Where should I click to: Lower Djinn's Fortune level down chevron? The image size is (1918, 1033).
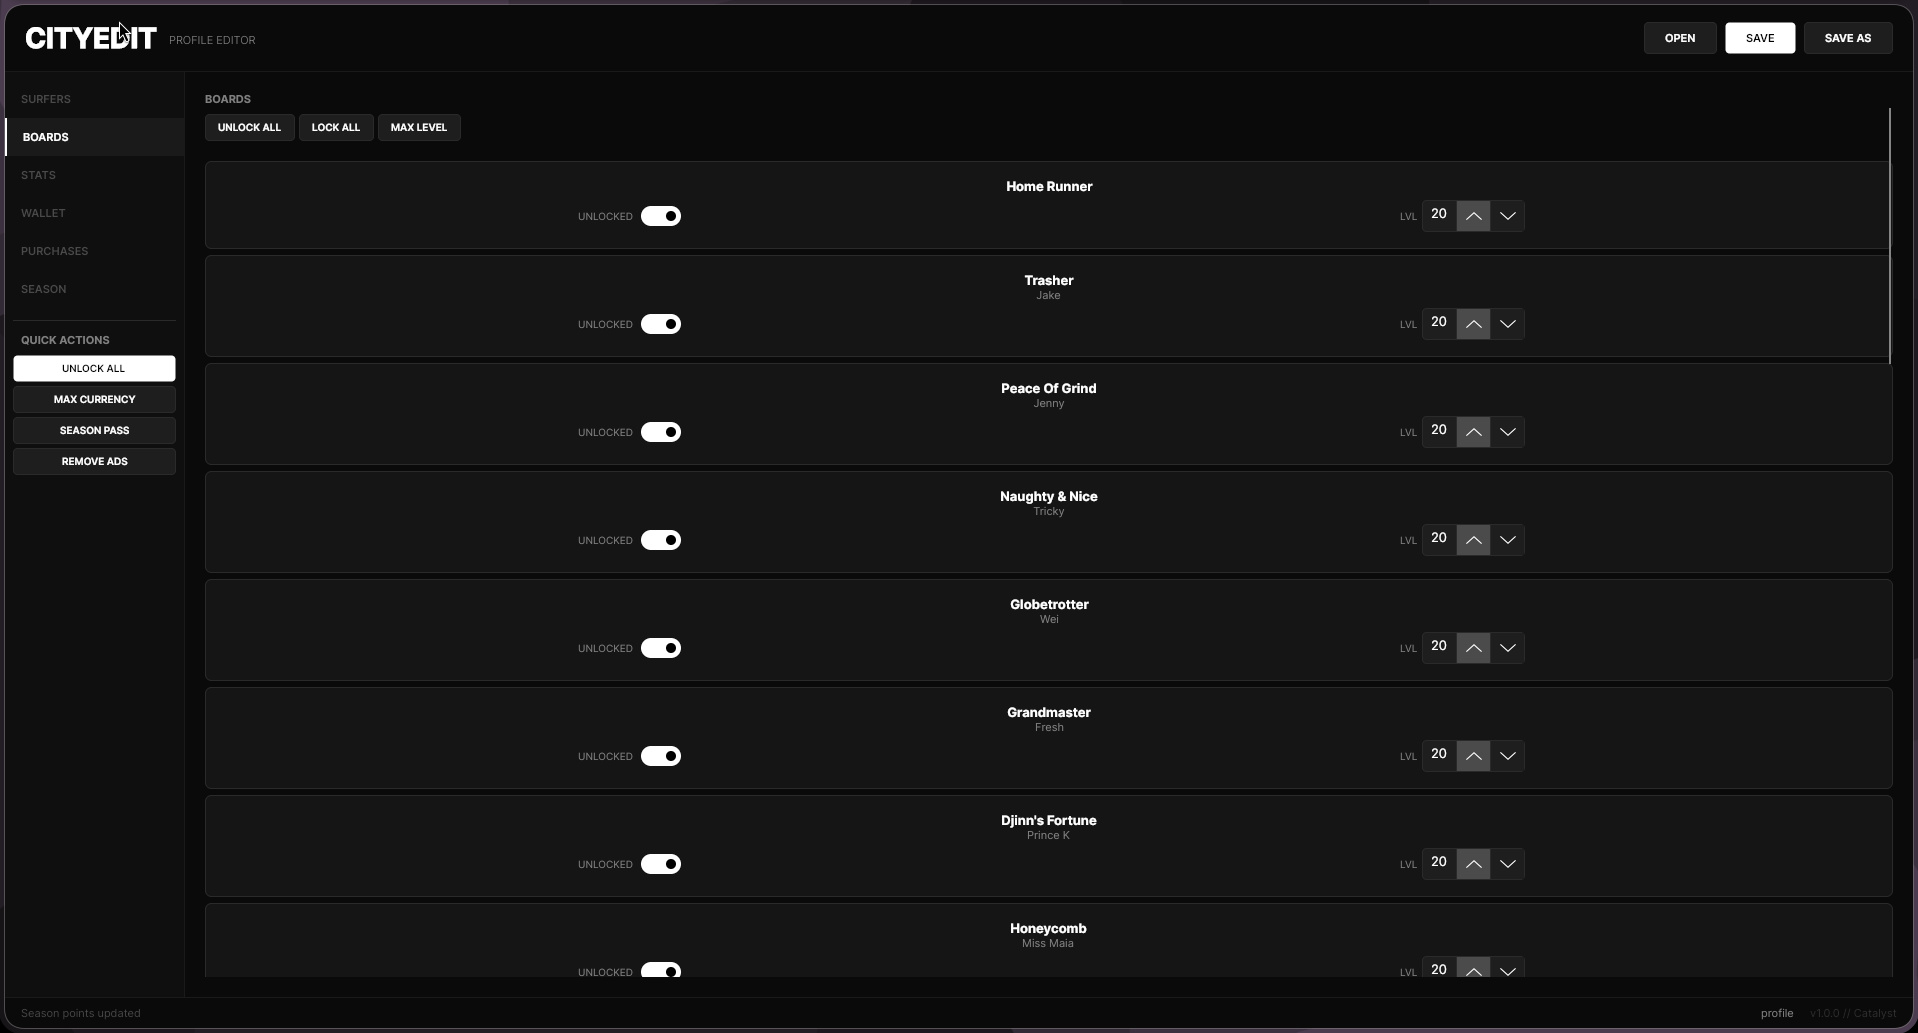coord(1507,864)
